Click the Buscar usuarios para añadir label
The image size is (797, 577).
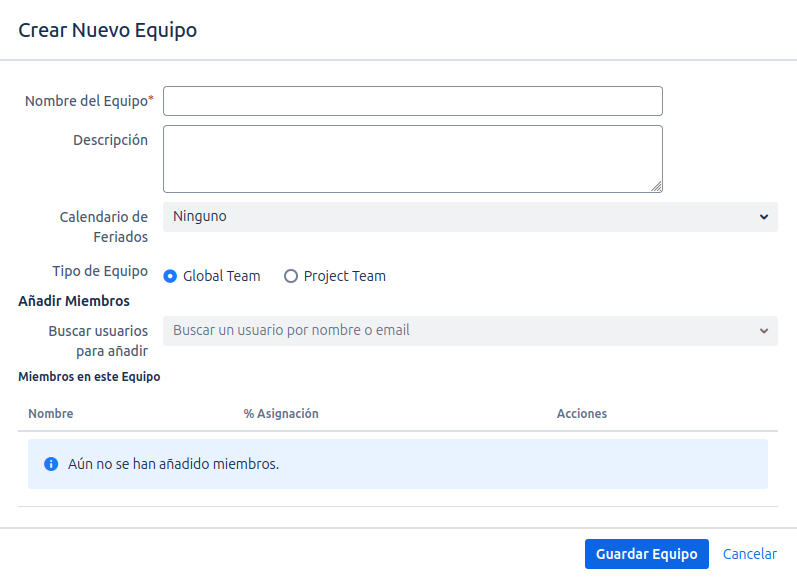point(99,341)
